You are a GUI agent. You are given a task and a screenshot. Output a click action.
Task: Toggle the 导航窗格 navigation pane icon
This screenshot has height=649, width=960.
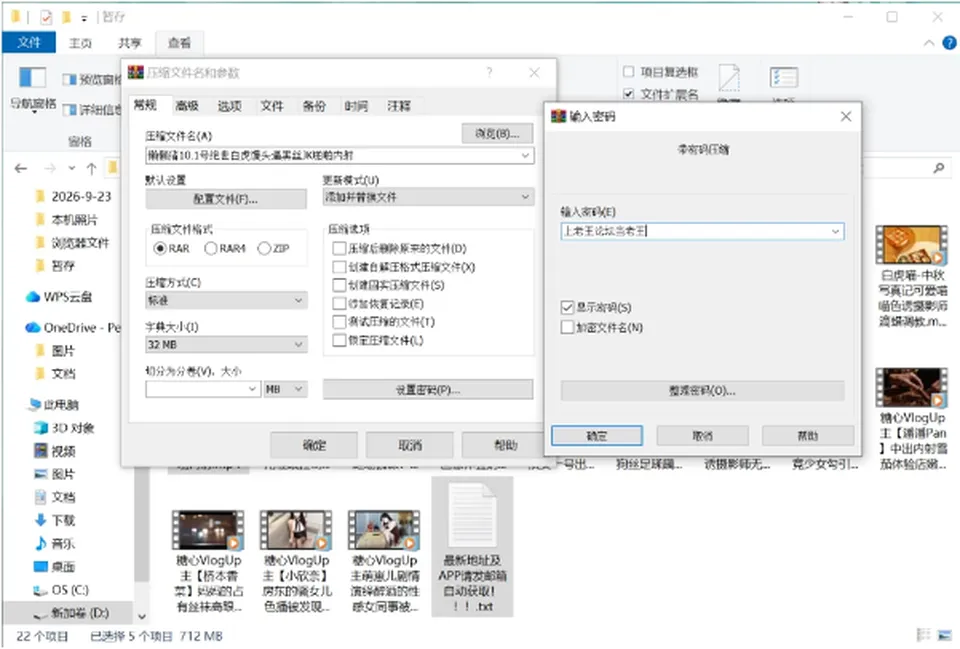(x=32, y=78)
